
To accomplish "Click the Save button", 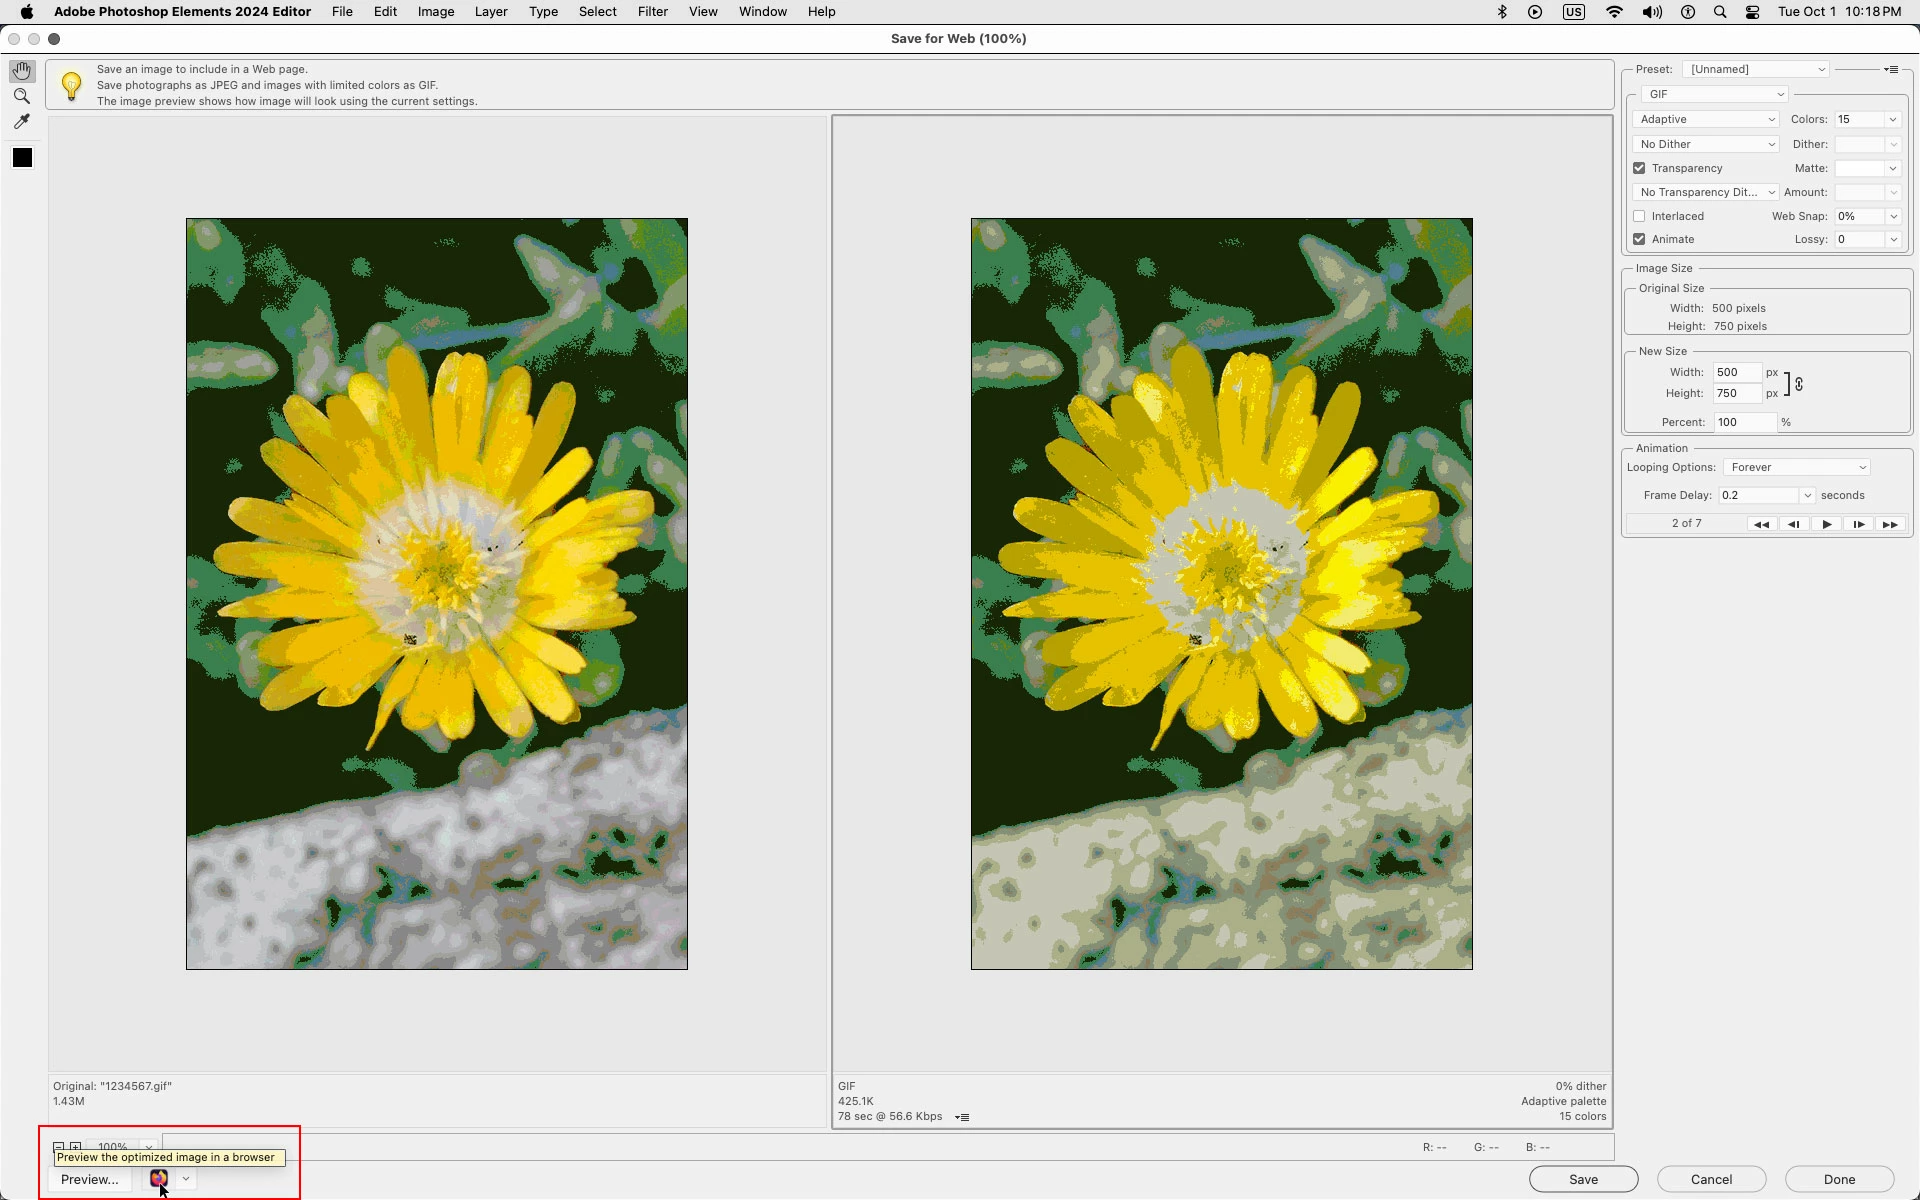I will tap(1583, 1179).
